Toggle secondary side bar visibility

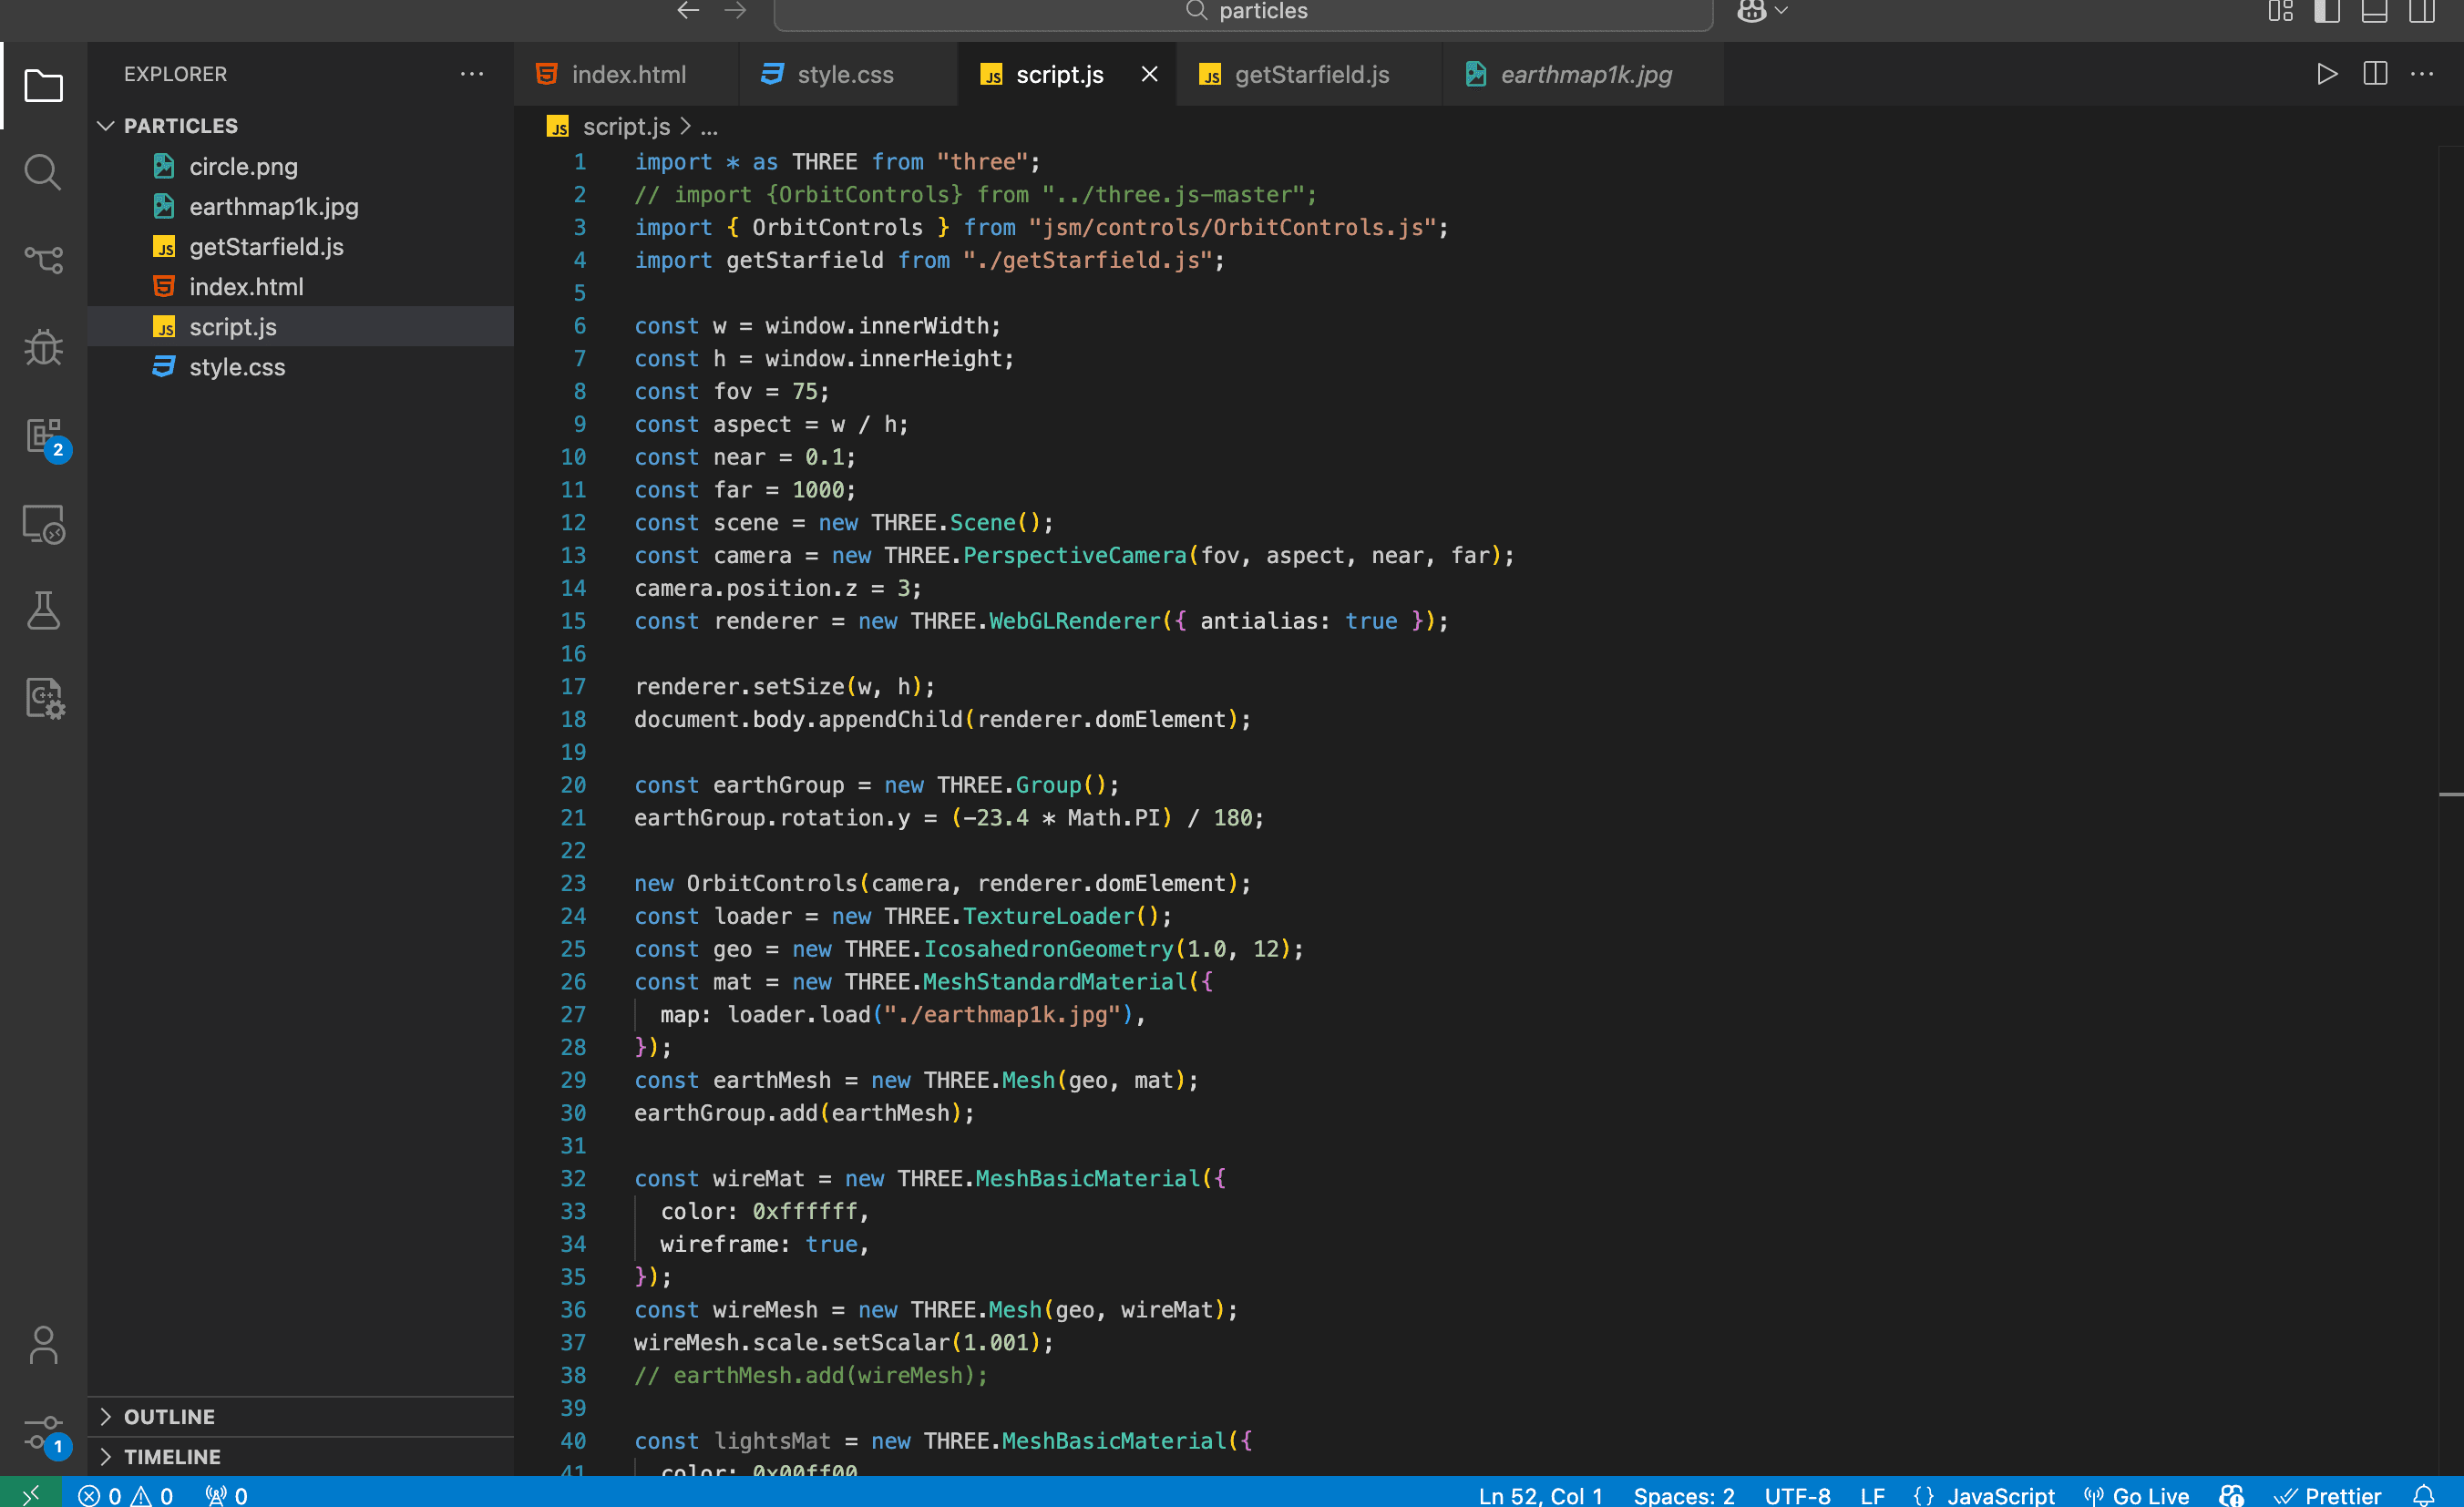coord(2421,11)
